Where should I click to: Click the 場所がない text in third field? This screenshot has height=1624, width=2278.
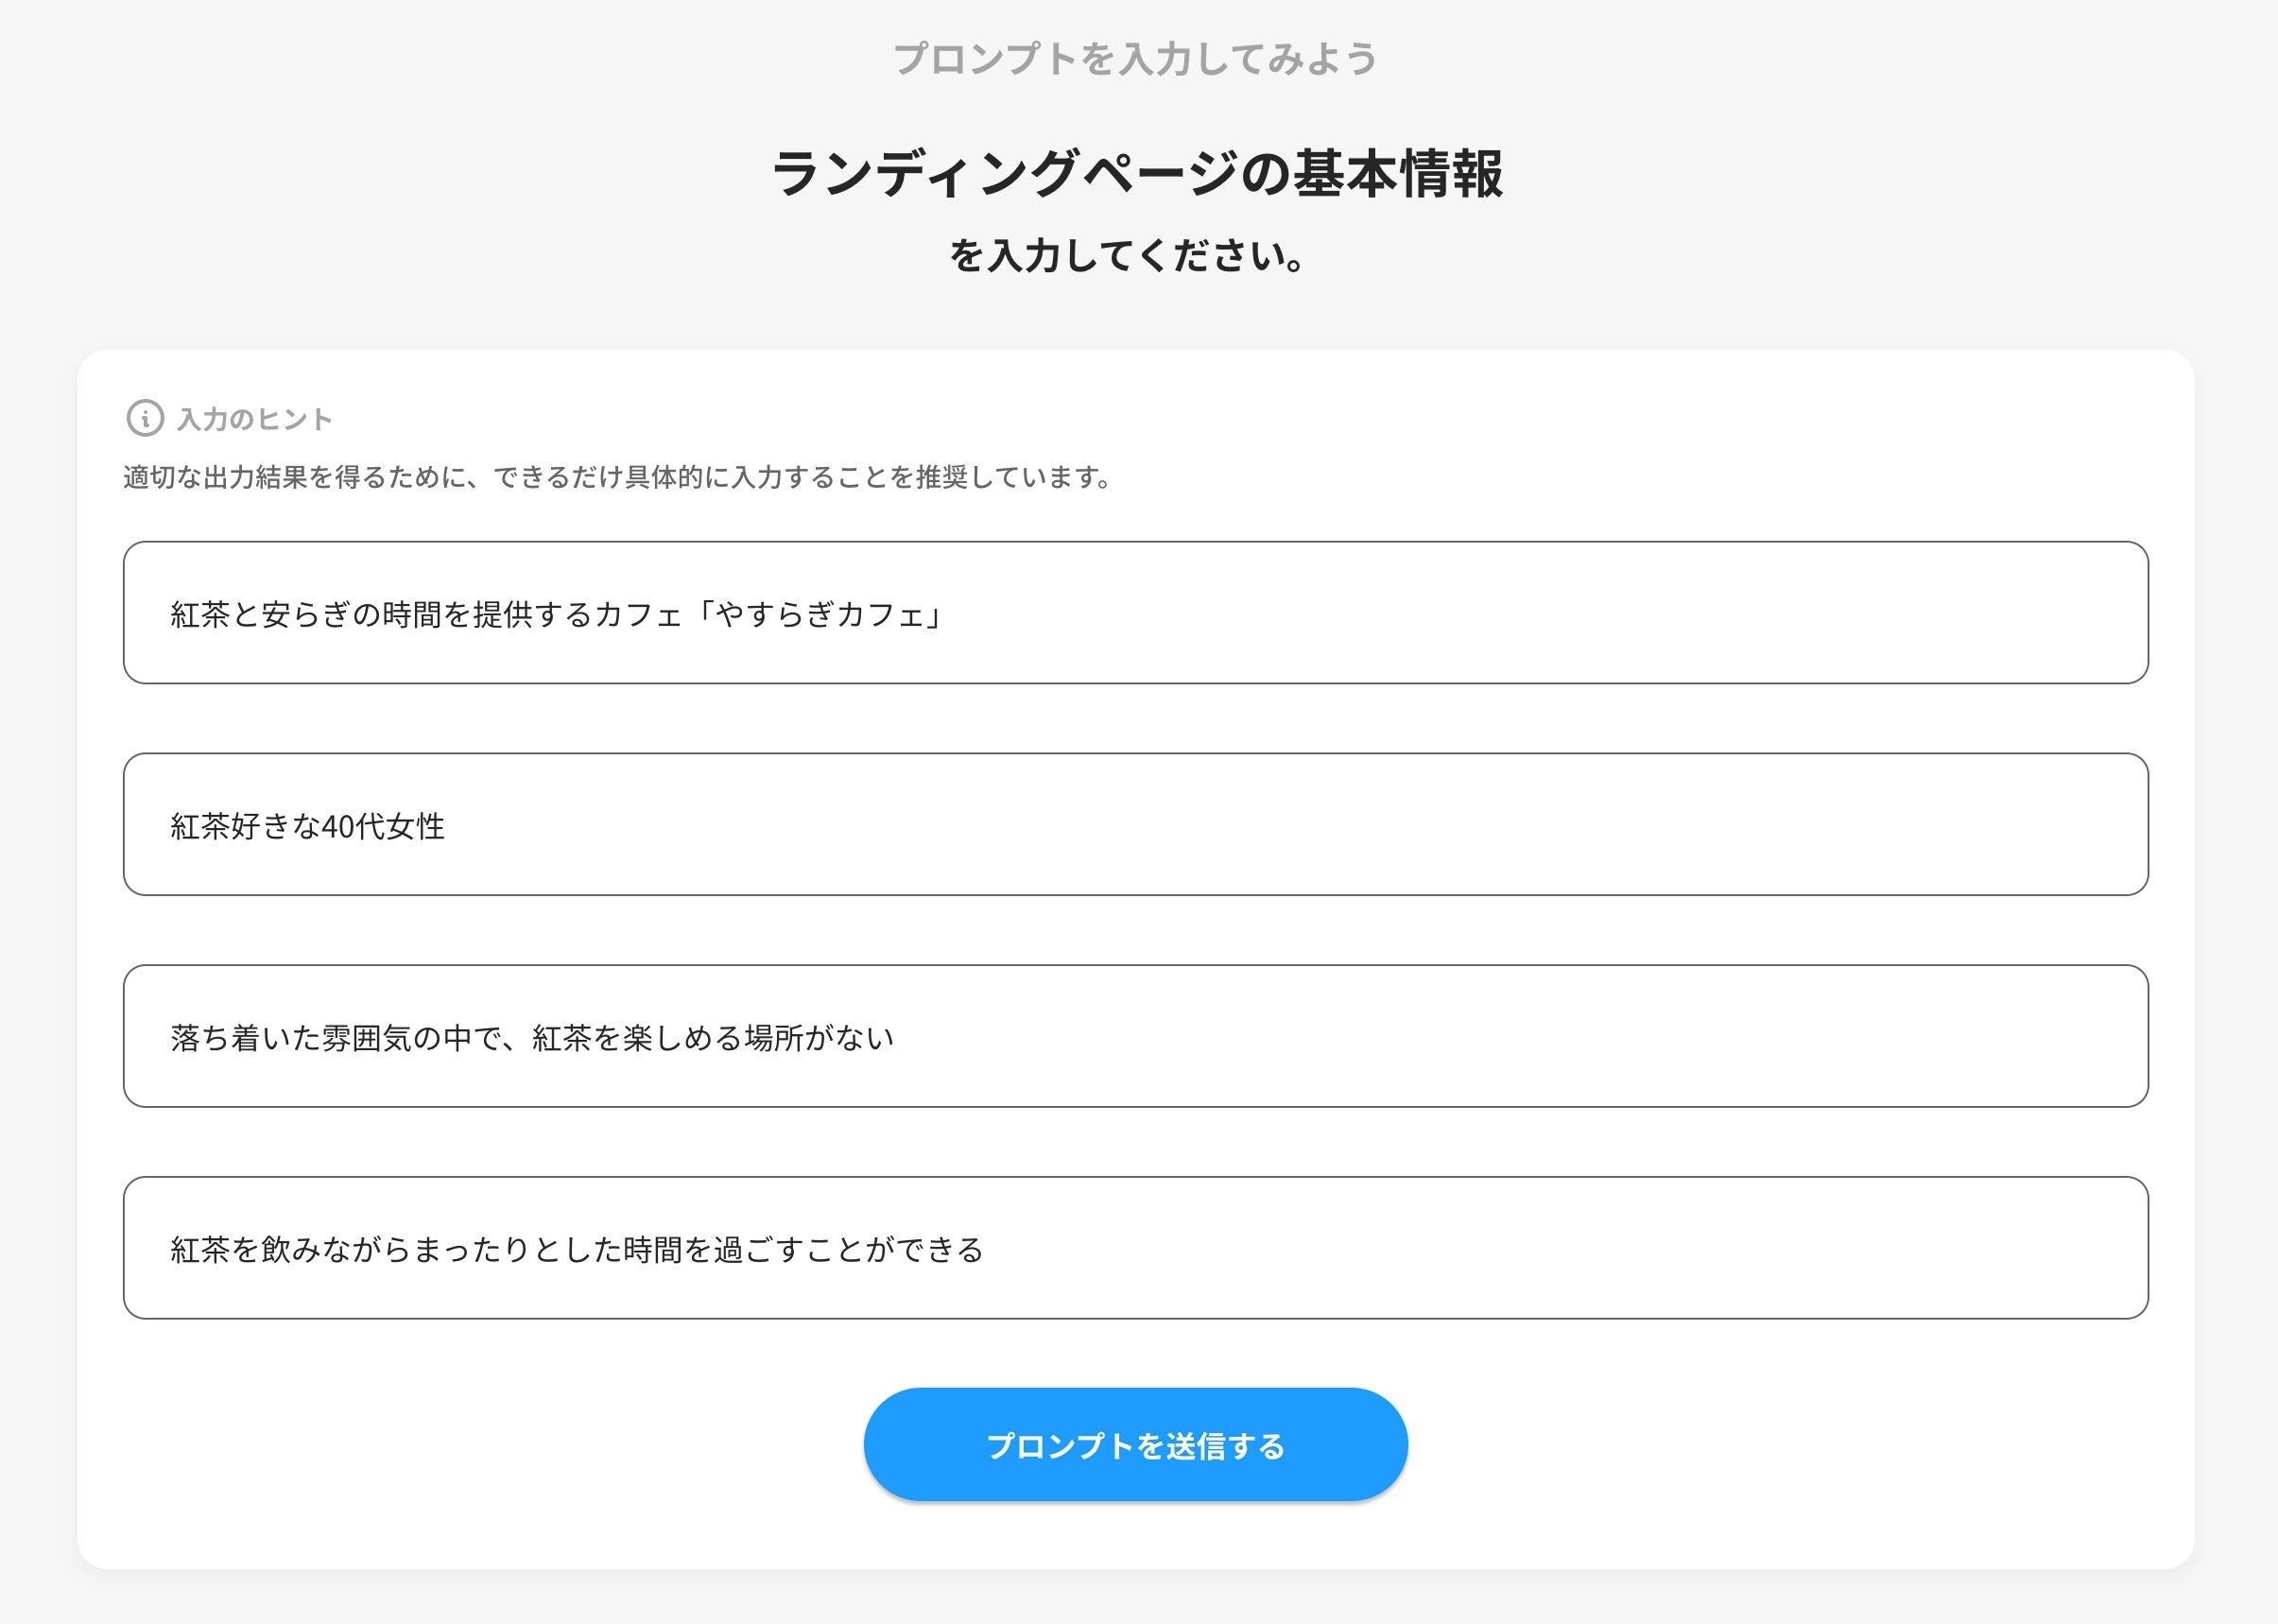click(x=818, y=1038)
